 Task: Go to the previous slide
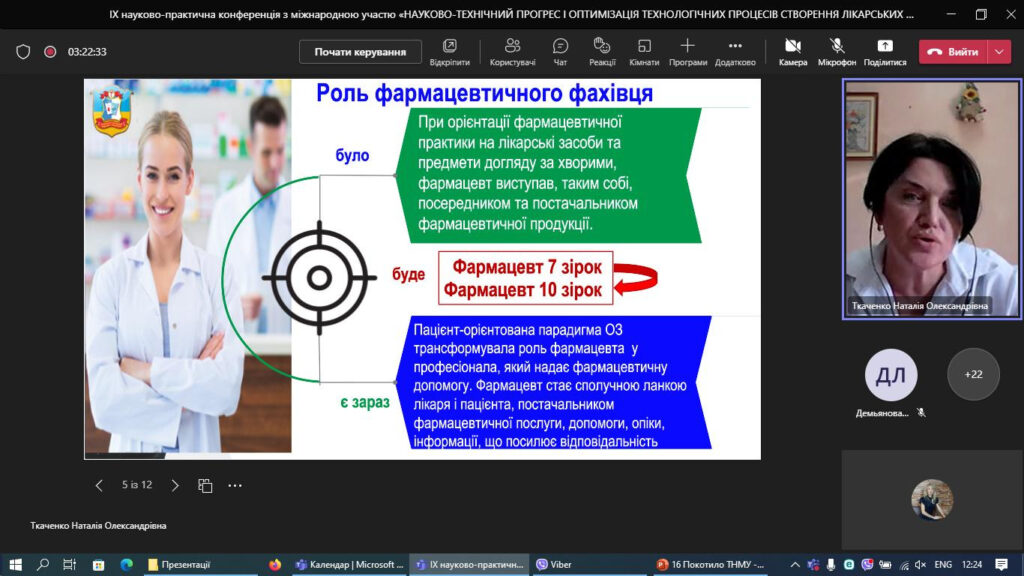(x=99, y=485)
